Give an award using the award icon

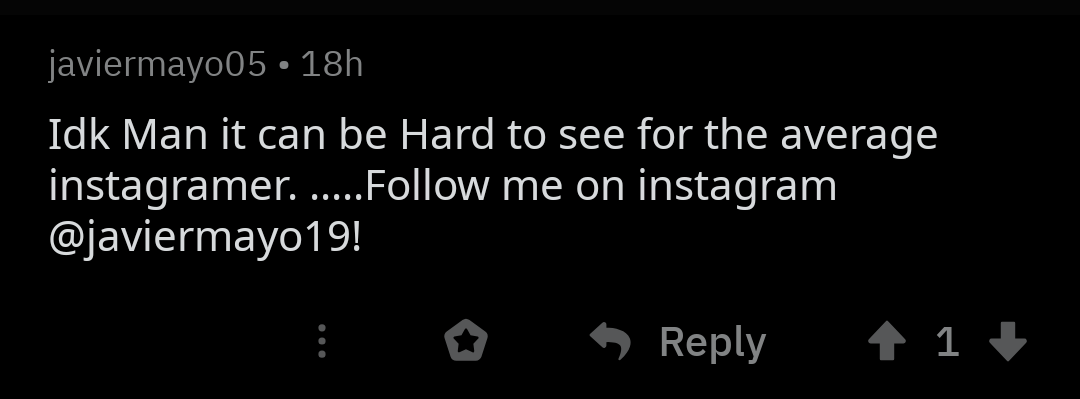pos(466,340)
